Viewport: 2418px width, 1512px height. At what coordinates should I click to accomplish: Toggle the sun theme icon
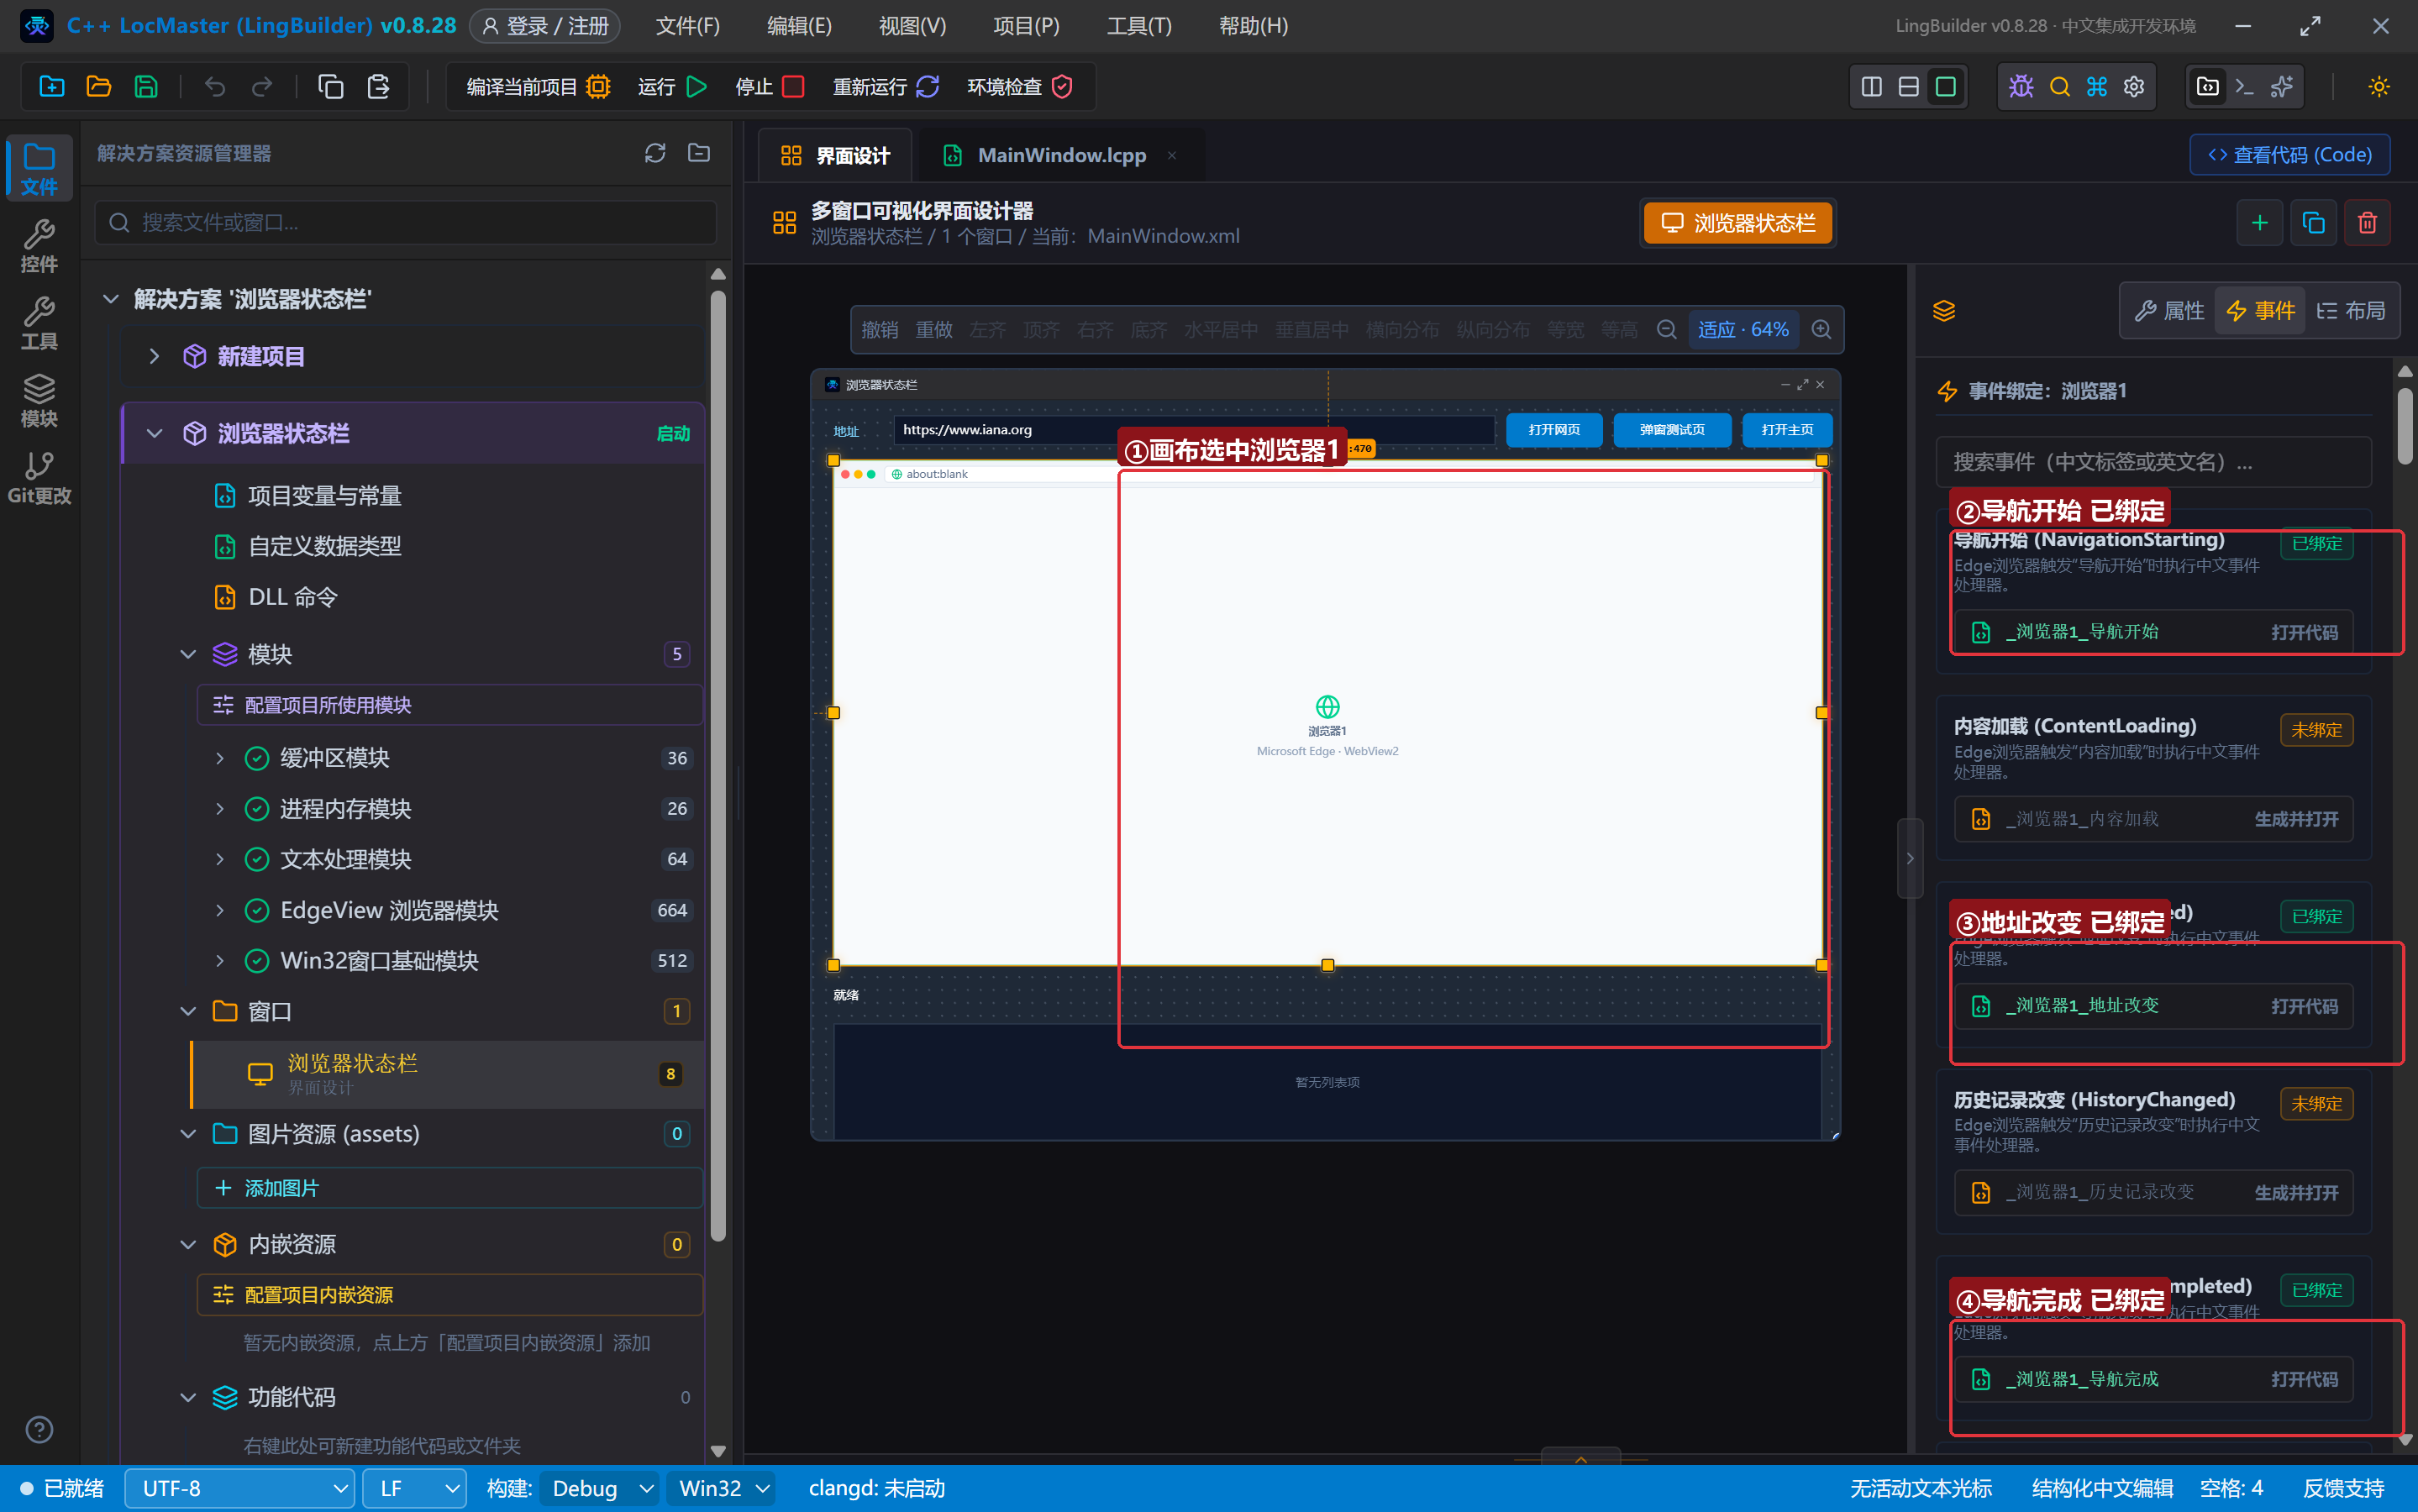pos(2379,87)
